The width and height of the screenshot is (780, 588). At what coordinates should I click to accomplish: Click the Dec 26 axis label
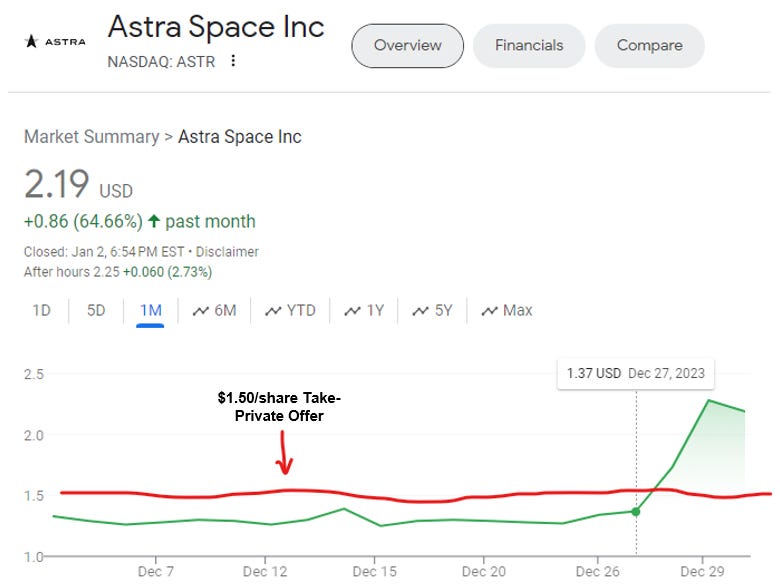pos(597,571)
